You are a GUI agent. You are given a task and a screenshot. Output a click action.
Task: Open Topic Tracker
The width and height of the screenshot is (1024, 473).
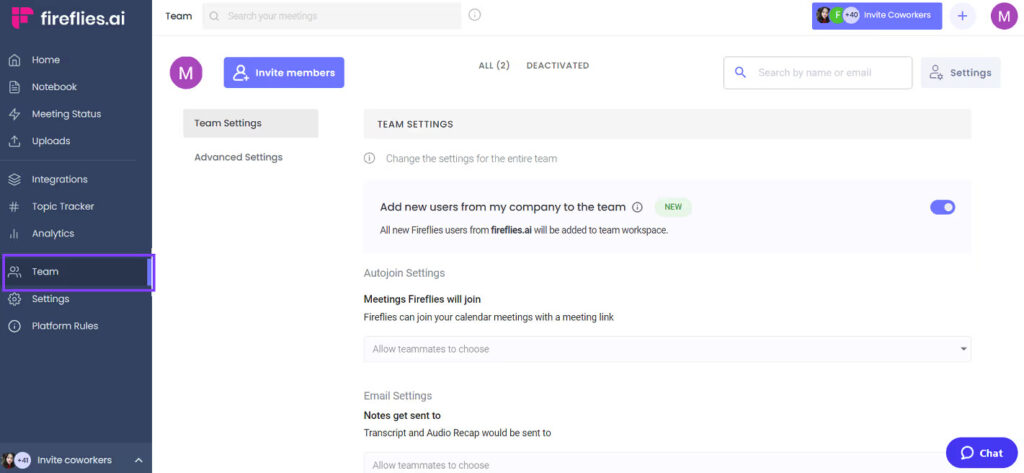pos(62,207)
